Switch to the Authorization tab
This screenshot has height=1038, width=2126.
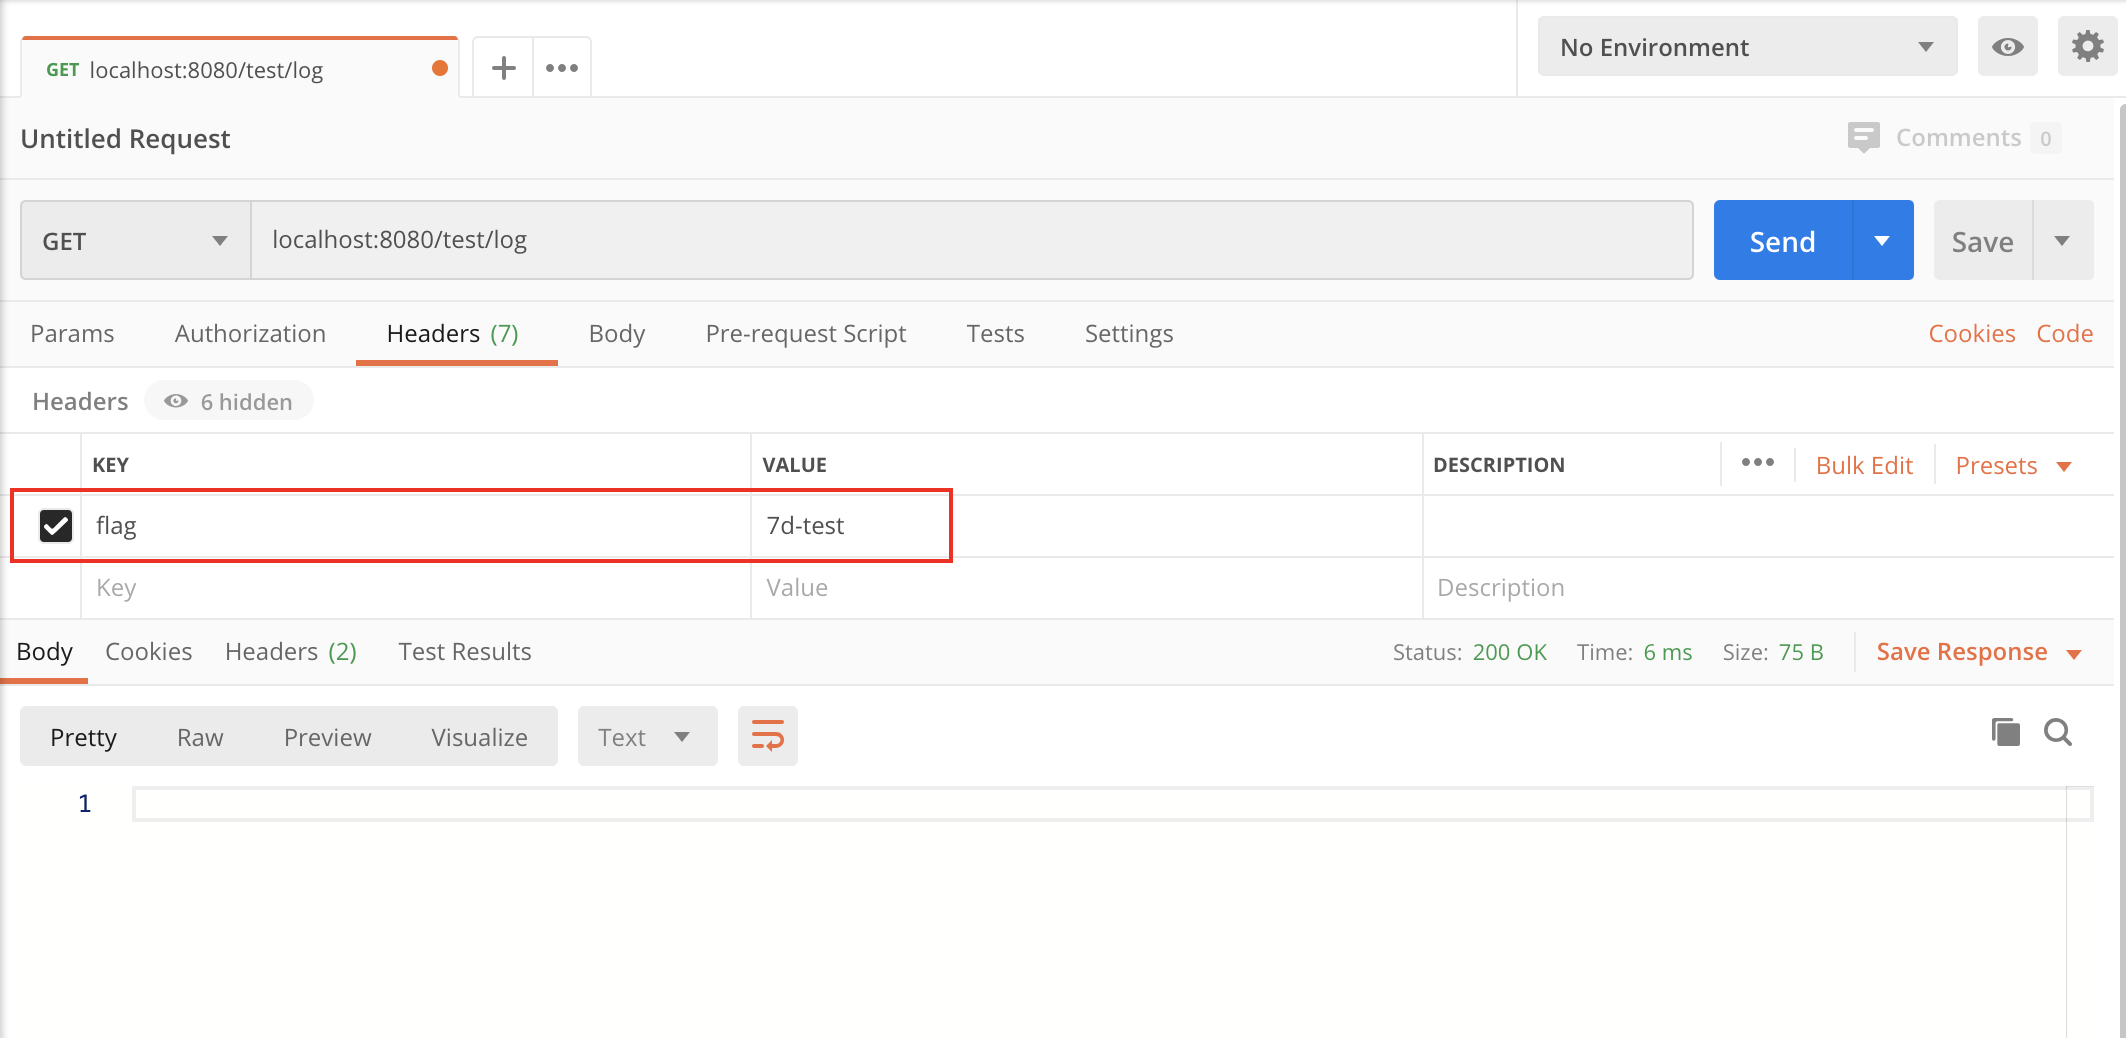pos(250,333)
